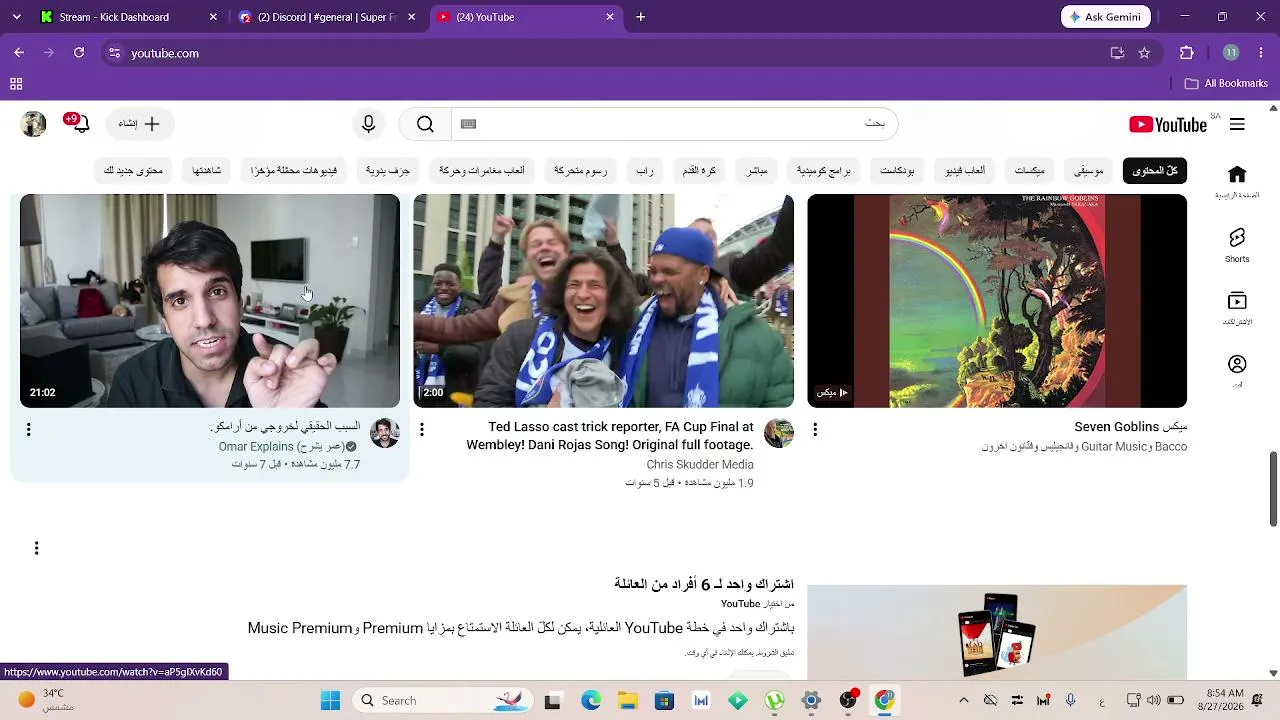Select the 'ميكسات' filter chip

coord(1030,170)
